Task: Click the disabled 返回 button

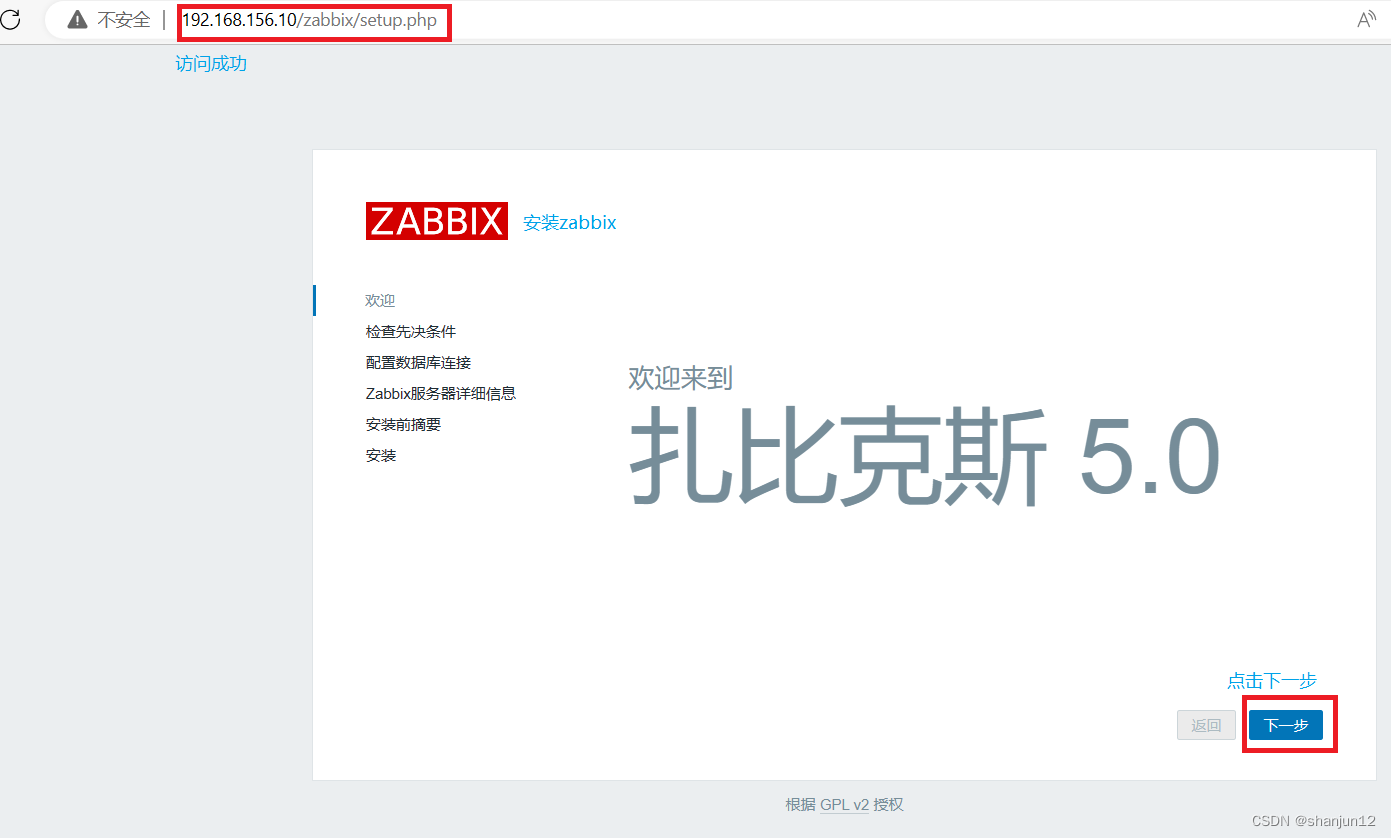Action: [1206, 725]
